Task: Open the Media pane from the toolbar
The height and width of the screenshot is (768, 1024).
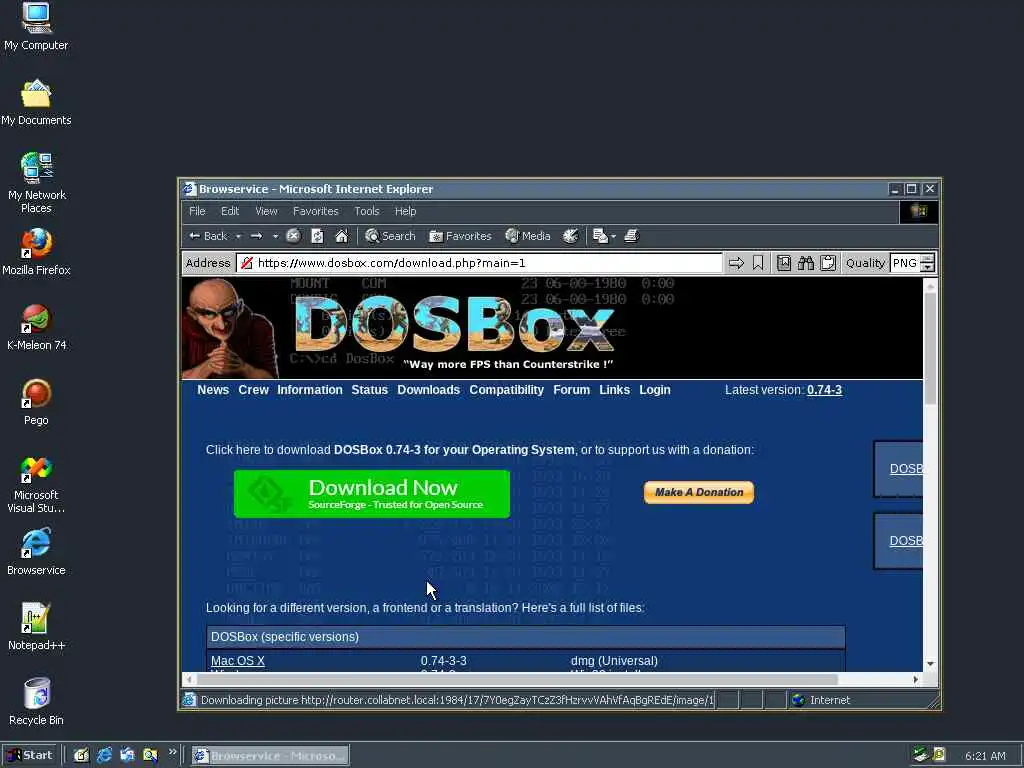Action: pos(528,236)
